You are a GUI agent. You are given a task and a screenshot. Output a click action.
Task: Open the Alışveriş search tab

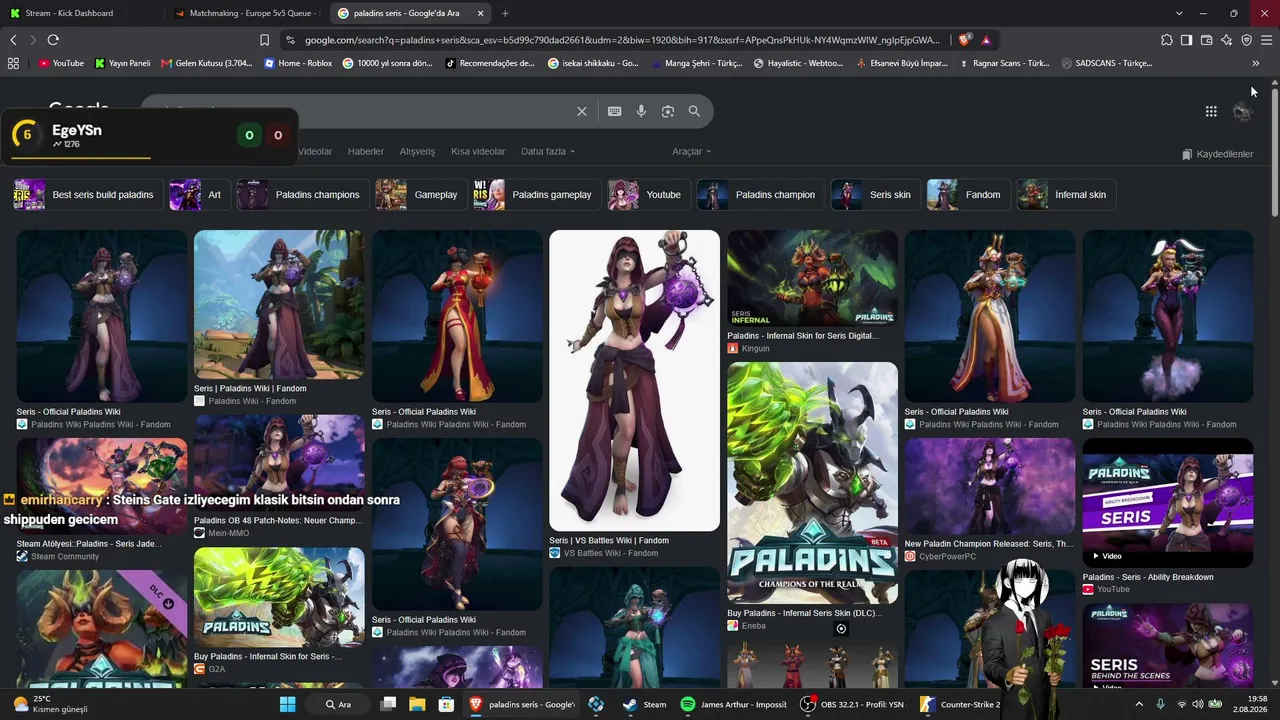pyautogui.click(x=417, y=152)
